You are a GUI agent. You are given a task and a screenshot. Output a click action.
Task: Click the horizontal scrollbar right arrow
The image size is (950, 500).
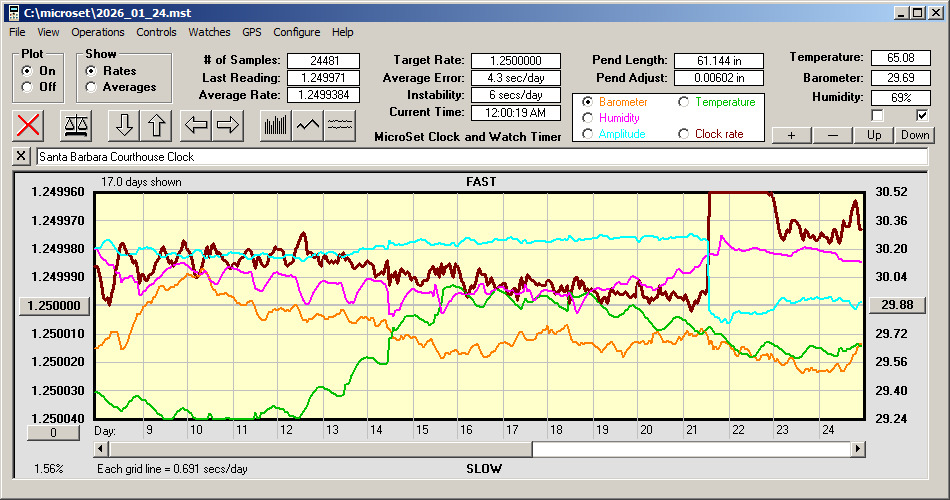click(x=858, y=450)
